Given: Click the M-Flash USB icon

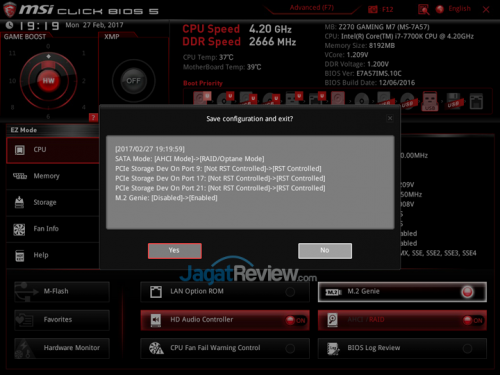Looking at the screenshot, I should [26, 291].
